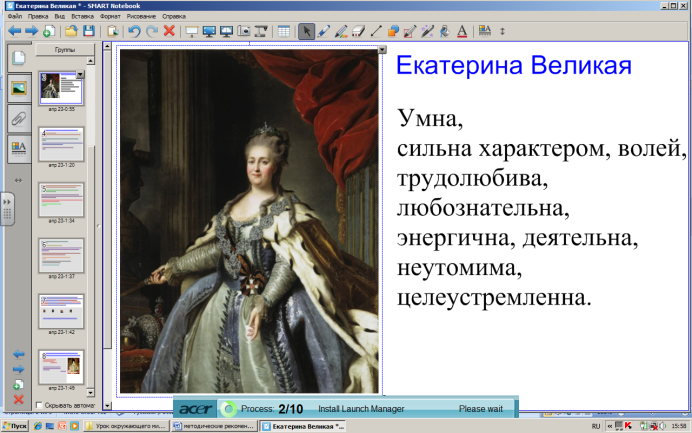
Task: Open the Вид menu
Action: click(x=60, y=16)
